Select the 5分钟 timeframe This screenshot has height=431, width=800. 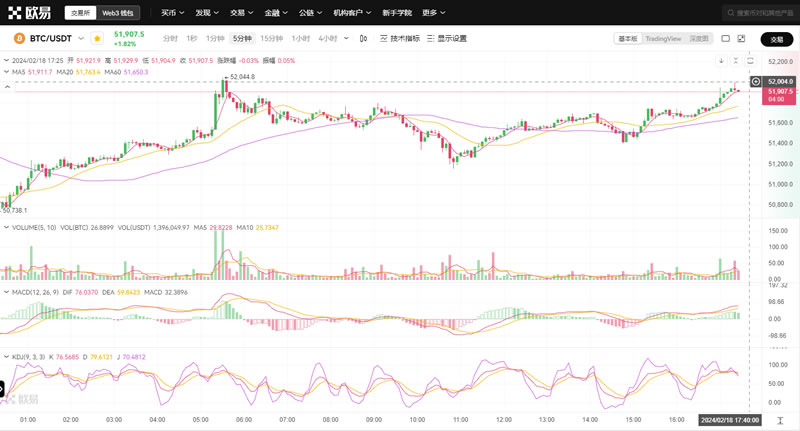[242, 38]
